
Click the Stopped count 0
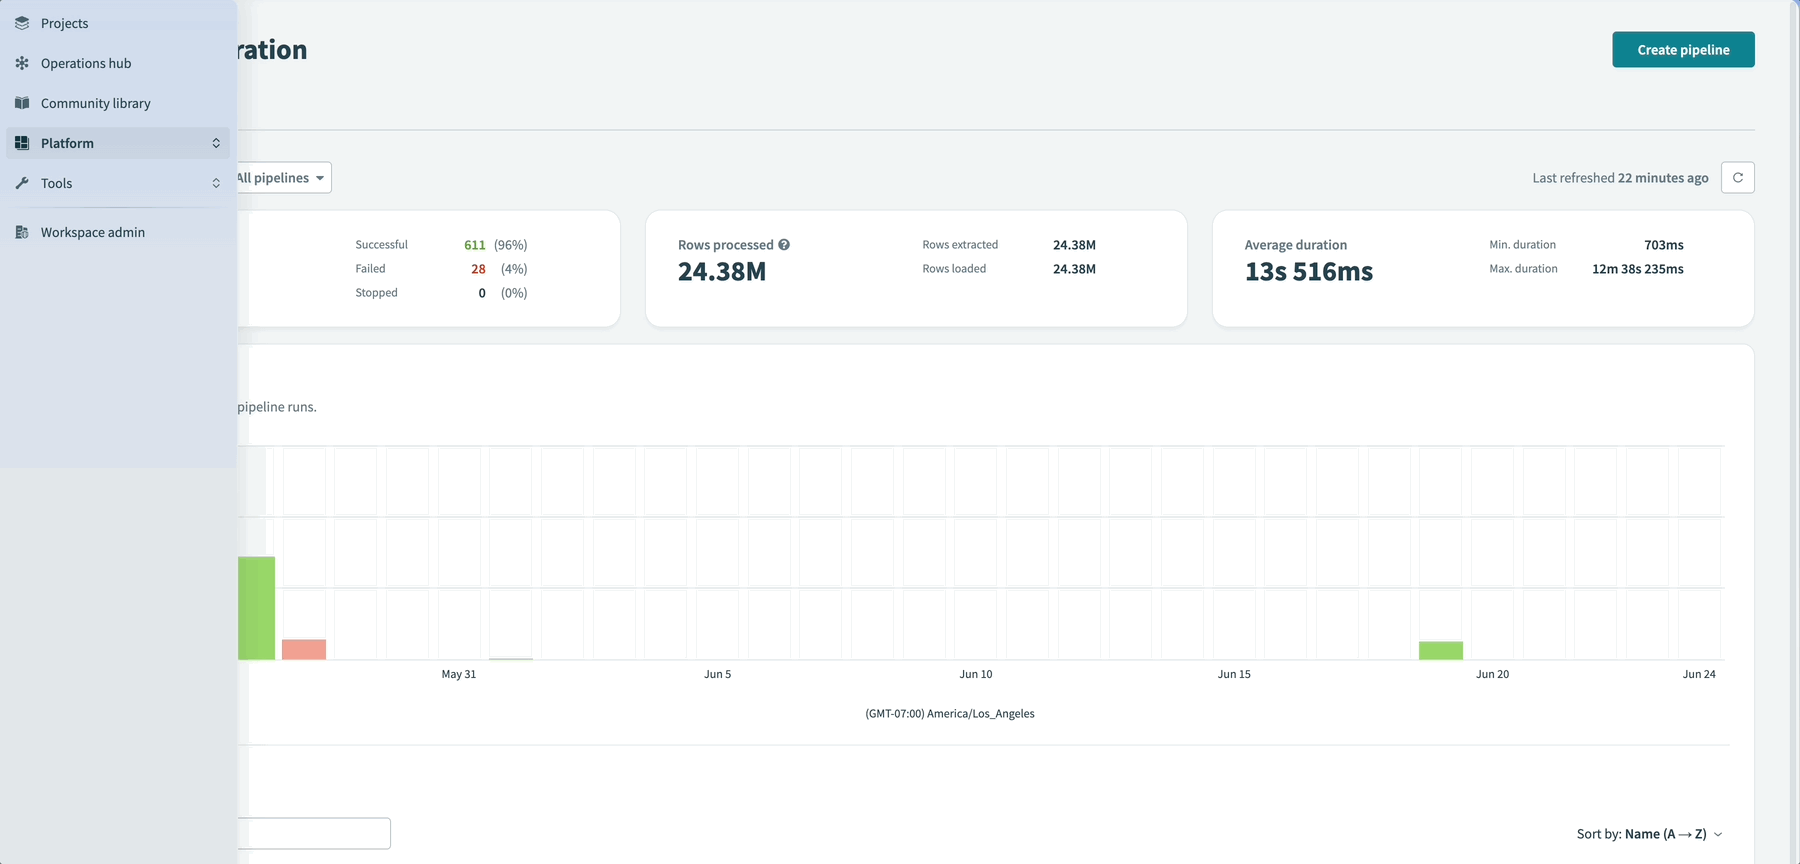pos(482,293)
